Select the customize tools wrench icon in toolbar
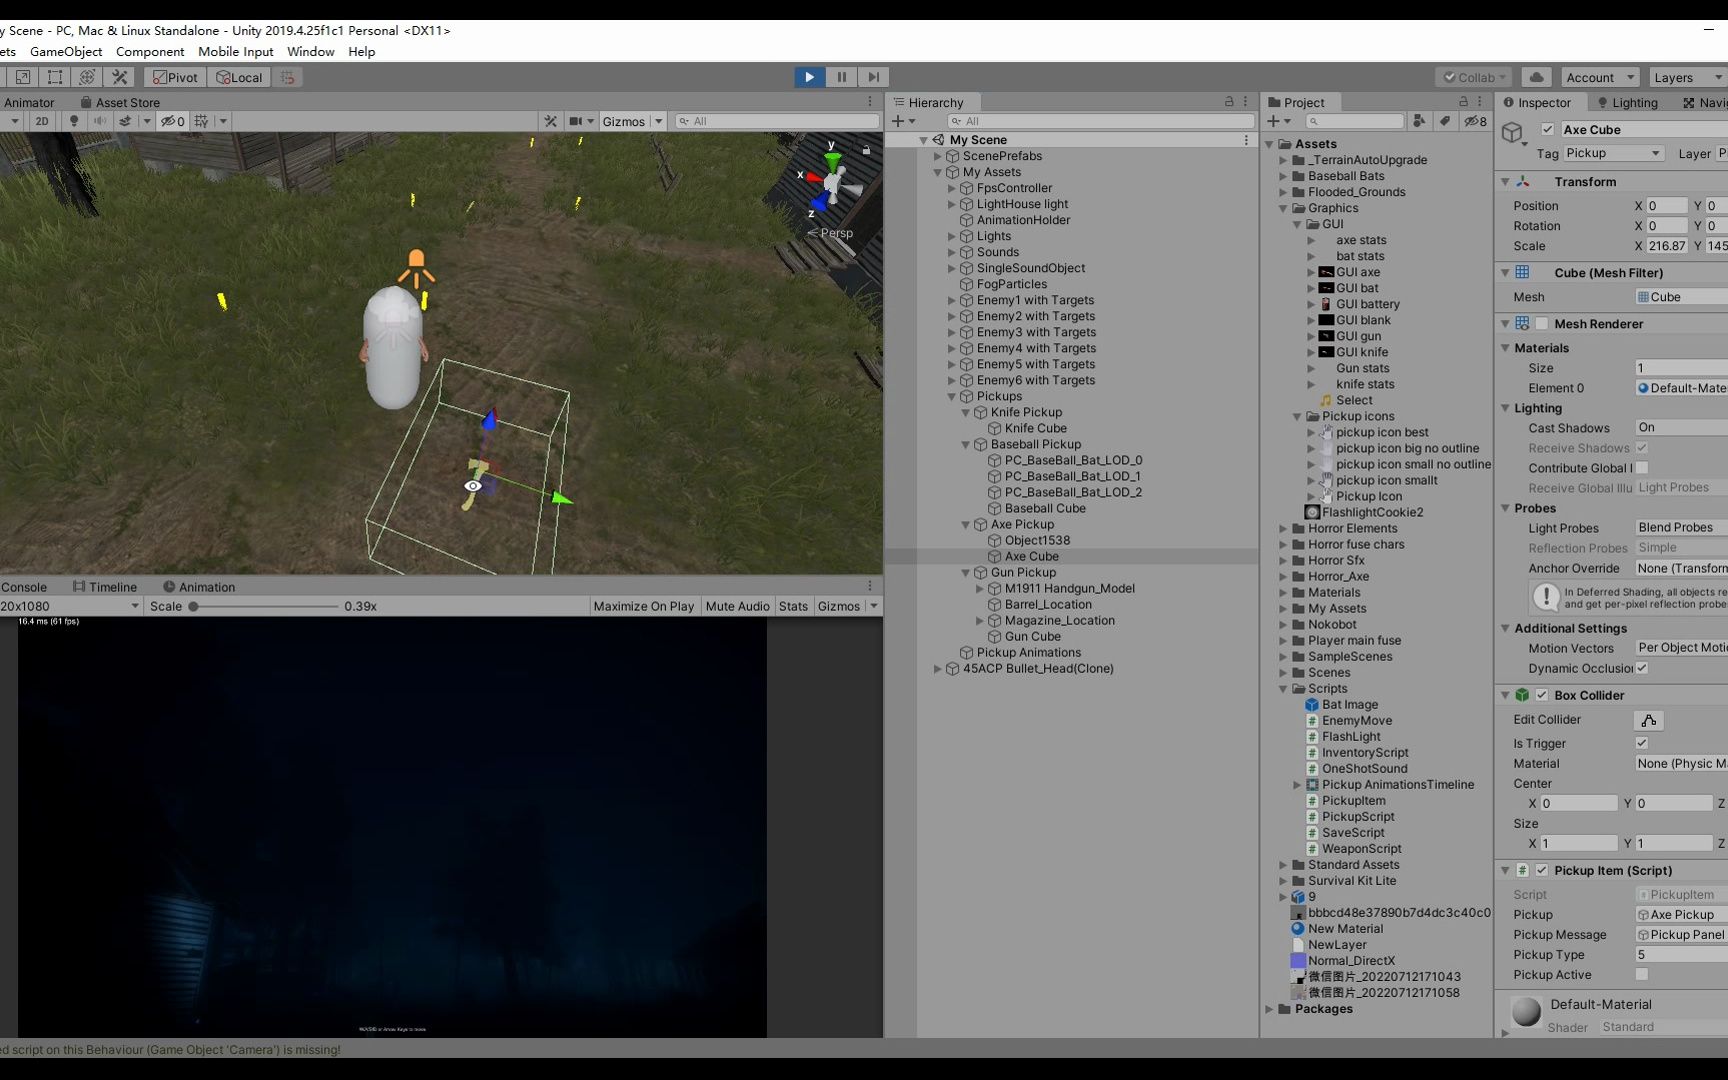Image resolution: width=1728 pixels, height=1080 pixels. 119,77
